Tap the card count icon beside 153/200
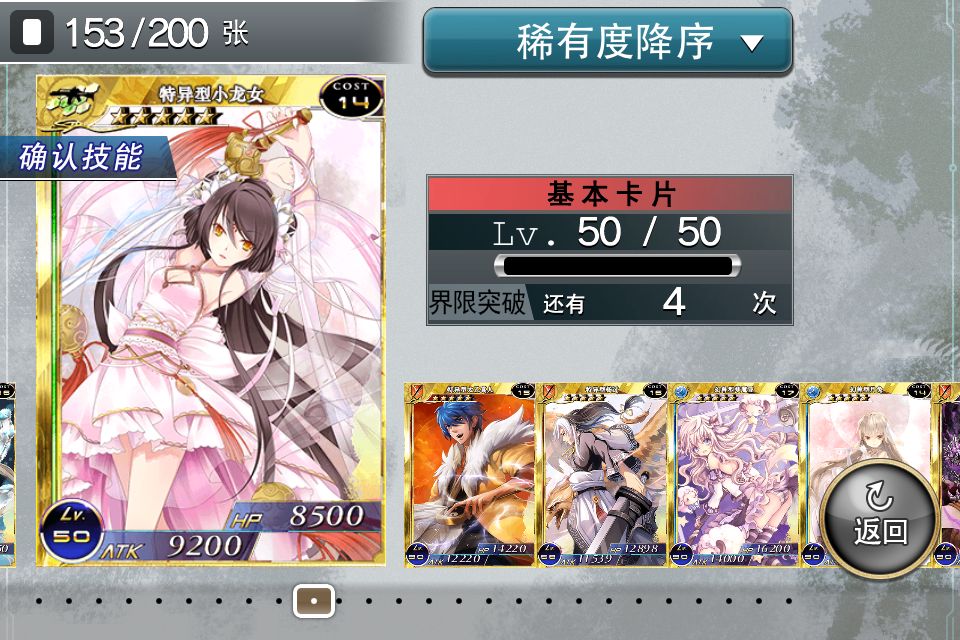Viewport: 960px width, 640px height. [x=32, y=32]
